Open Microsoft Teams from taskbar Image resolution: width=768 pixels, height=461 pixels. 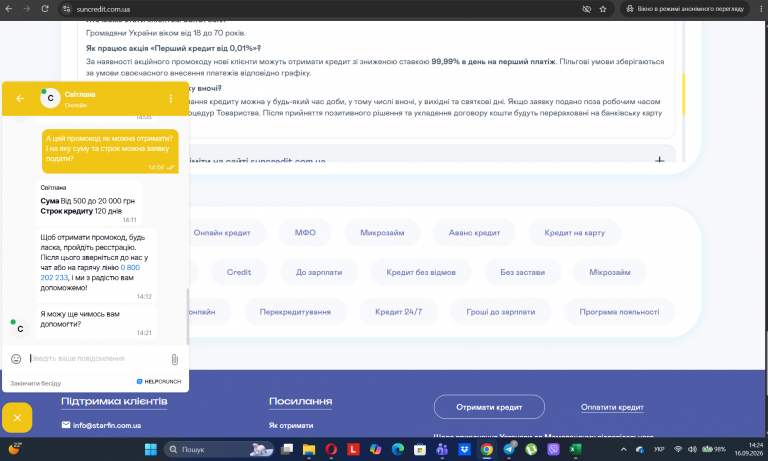click(442, 449)
